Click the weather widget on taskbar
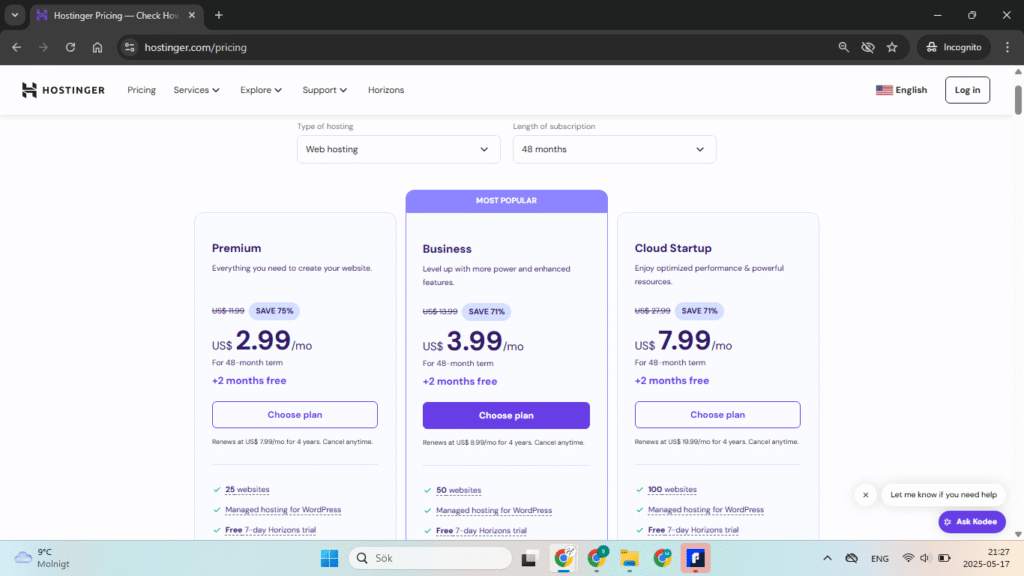Viewport: 1024px width, 576px height. [42, 558]
